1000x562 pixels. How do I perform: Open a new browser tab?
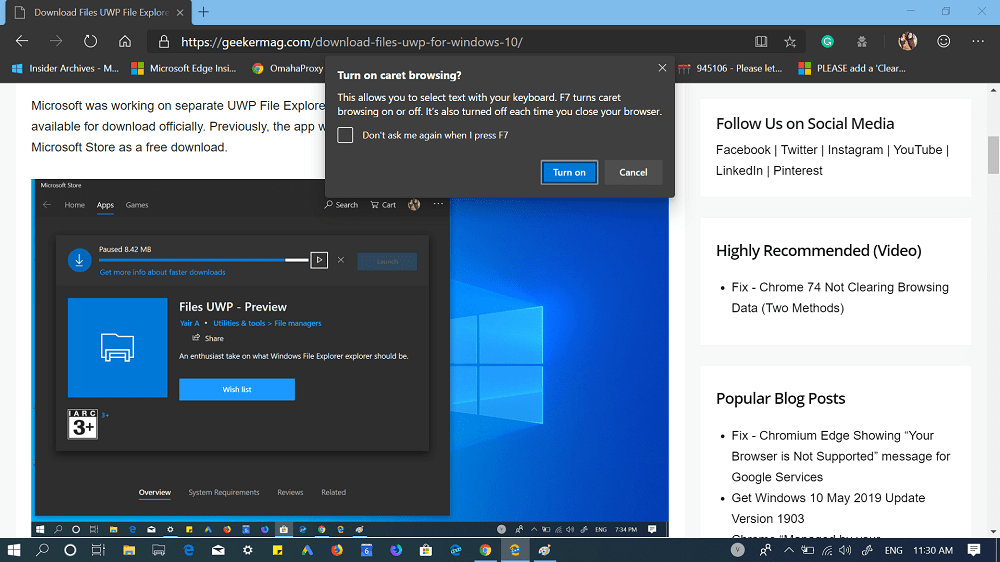203,12
